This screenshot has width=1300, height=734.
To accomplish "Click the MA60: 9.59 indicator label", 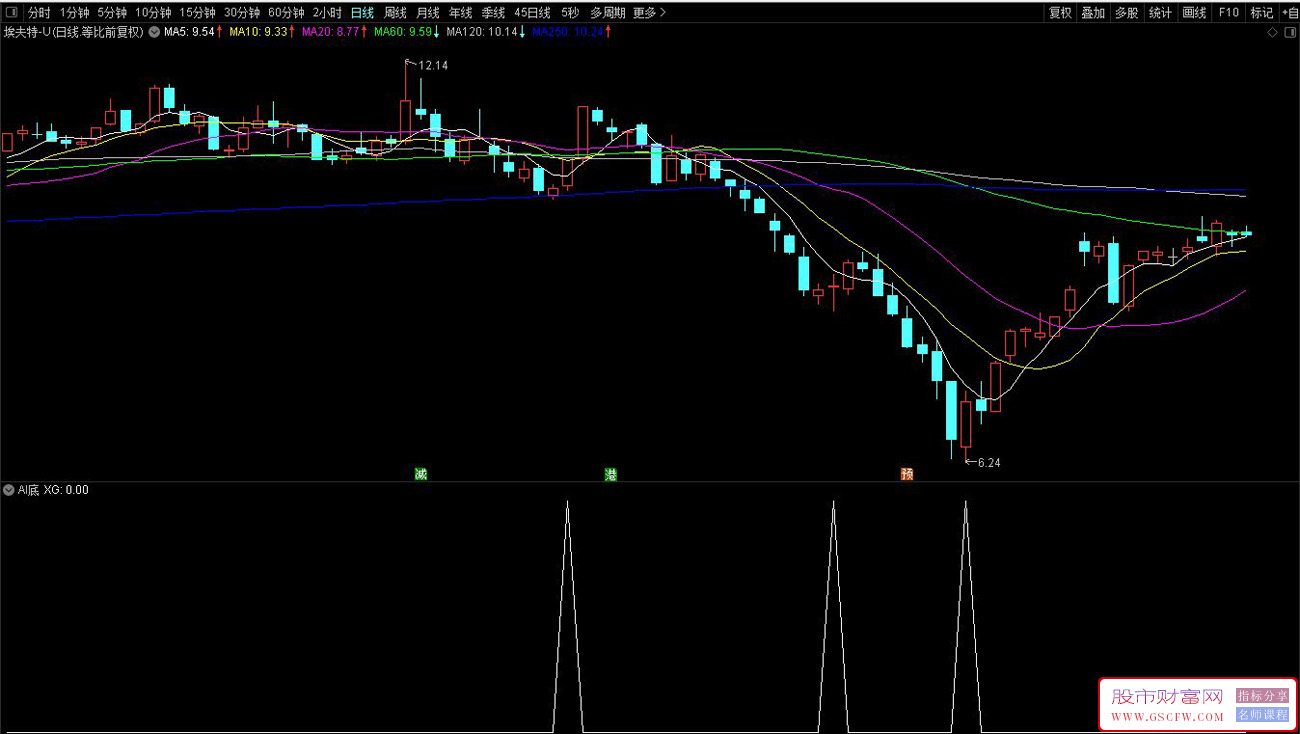I will pyautogui.click(x=403, y=32).
